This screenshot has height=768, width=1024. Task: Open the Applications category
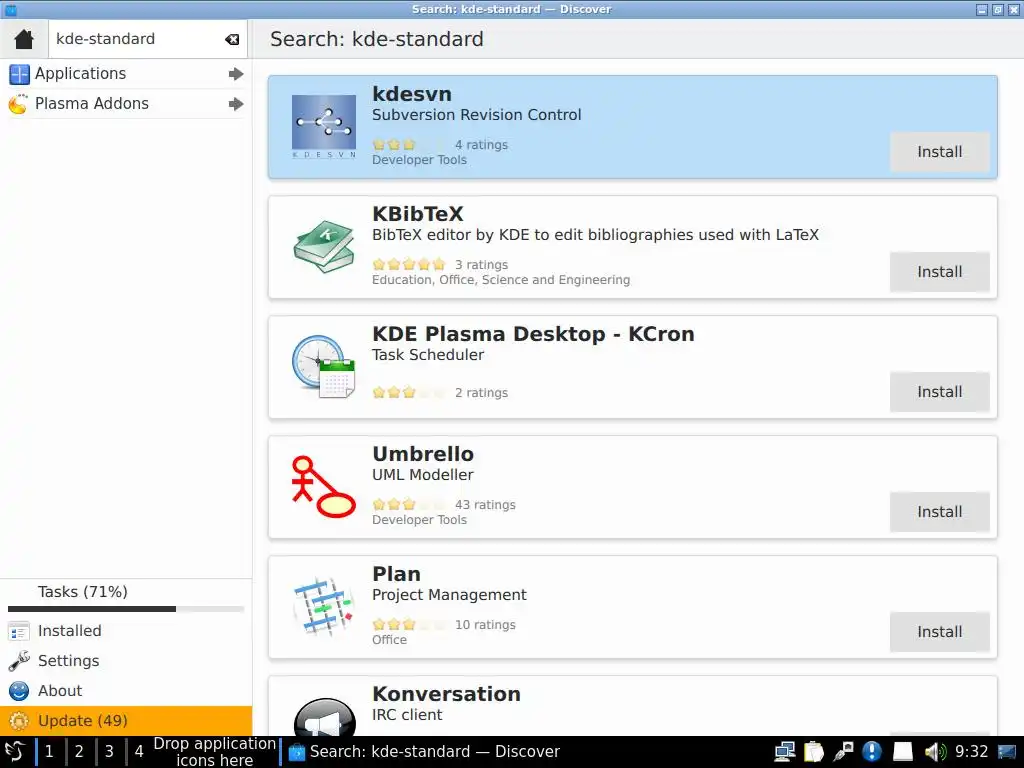[126, 74]
